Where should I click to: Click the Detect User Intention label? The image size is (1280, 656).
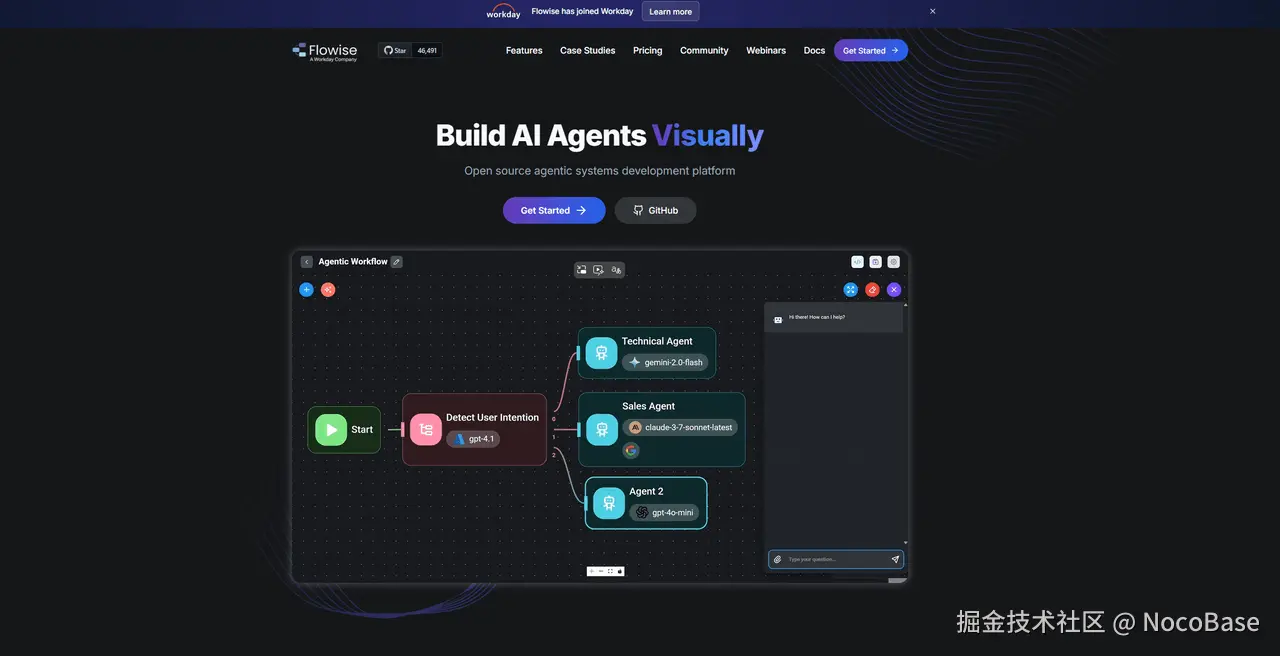(492, 417)
